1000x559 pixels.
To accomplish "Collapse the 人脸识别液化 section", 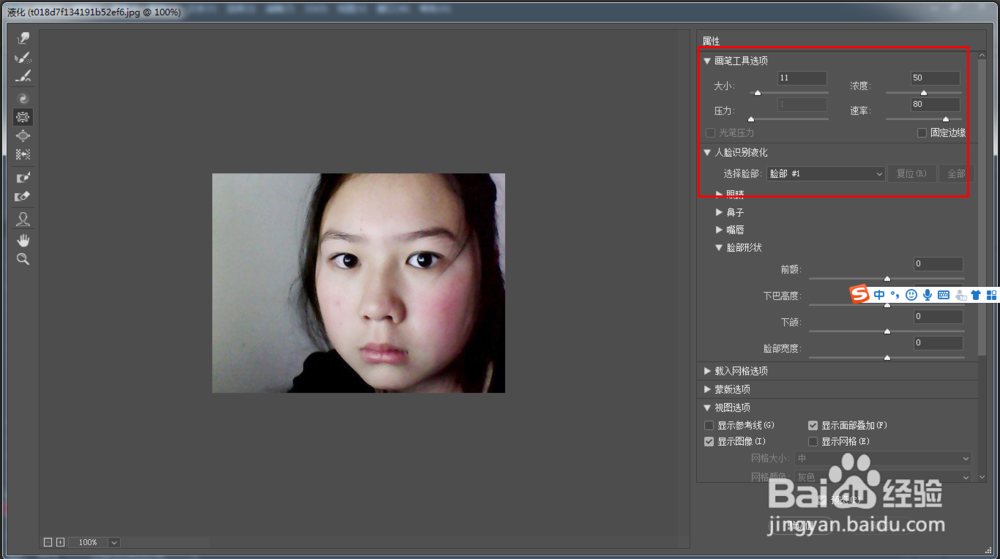I will [x=707, y=152].
